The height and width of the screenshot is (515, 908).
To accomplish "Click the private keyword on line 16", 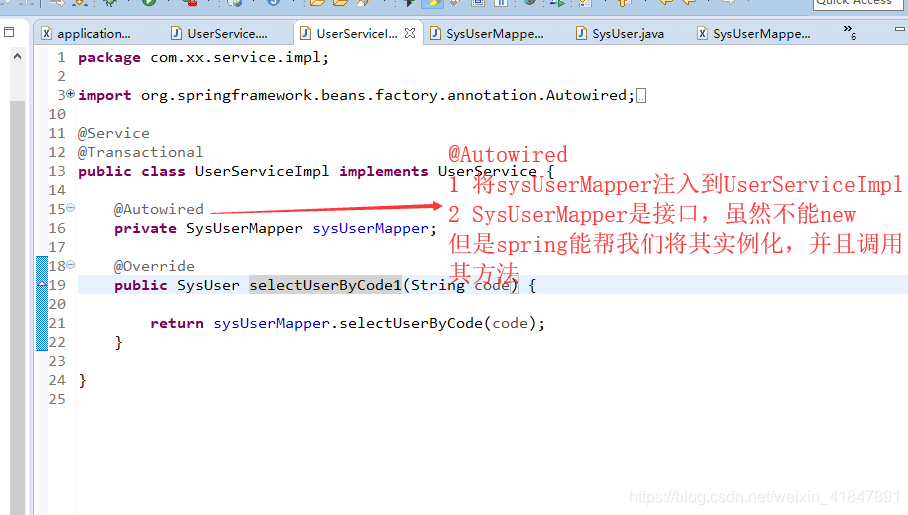I will pyautogui.click(x=145, y=228).
